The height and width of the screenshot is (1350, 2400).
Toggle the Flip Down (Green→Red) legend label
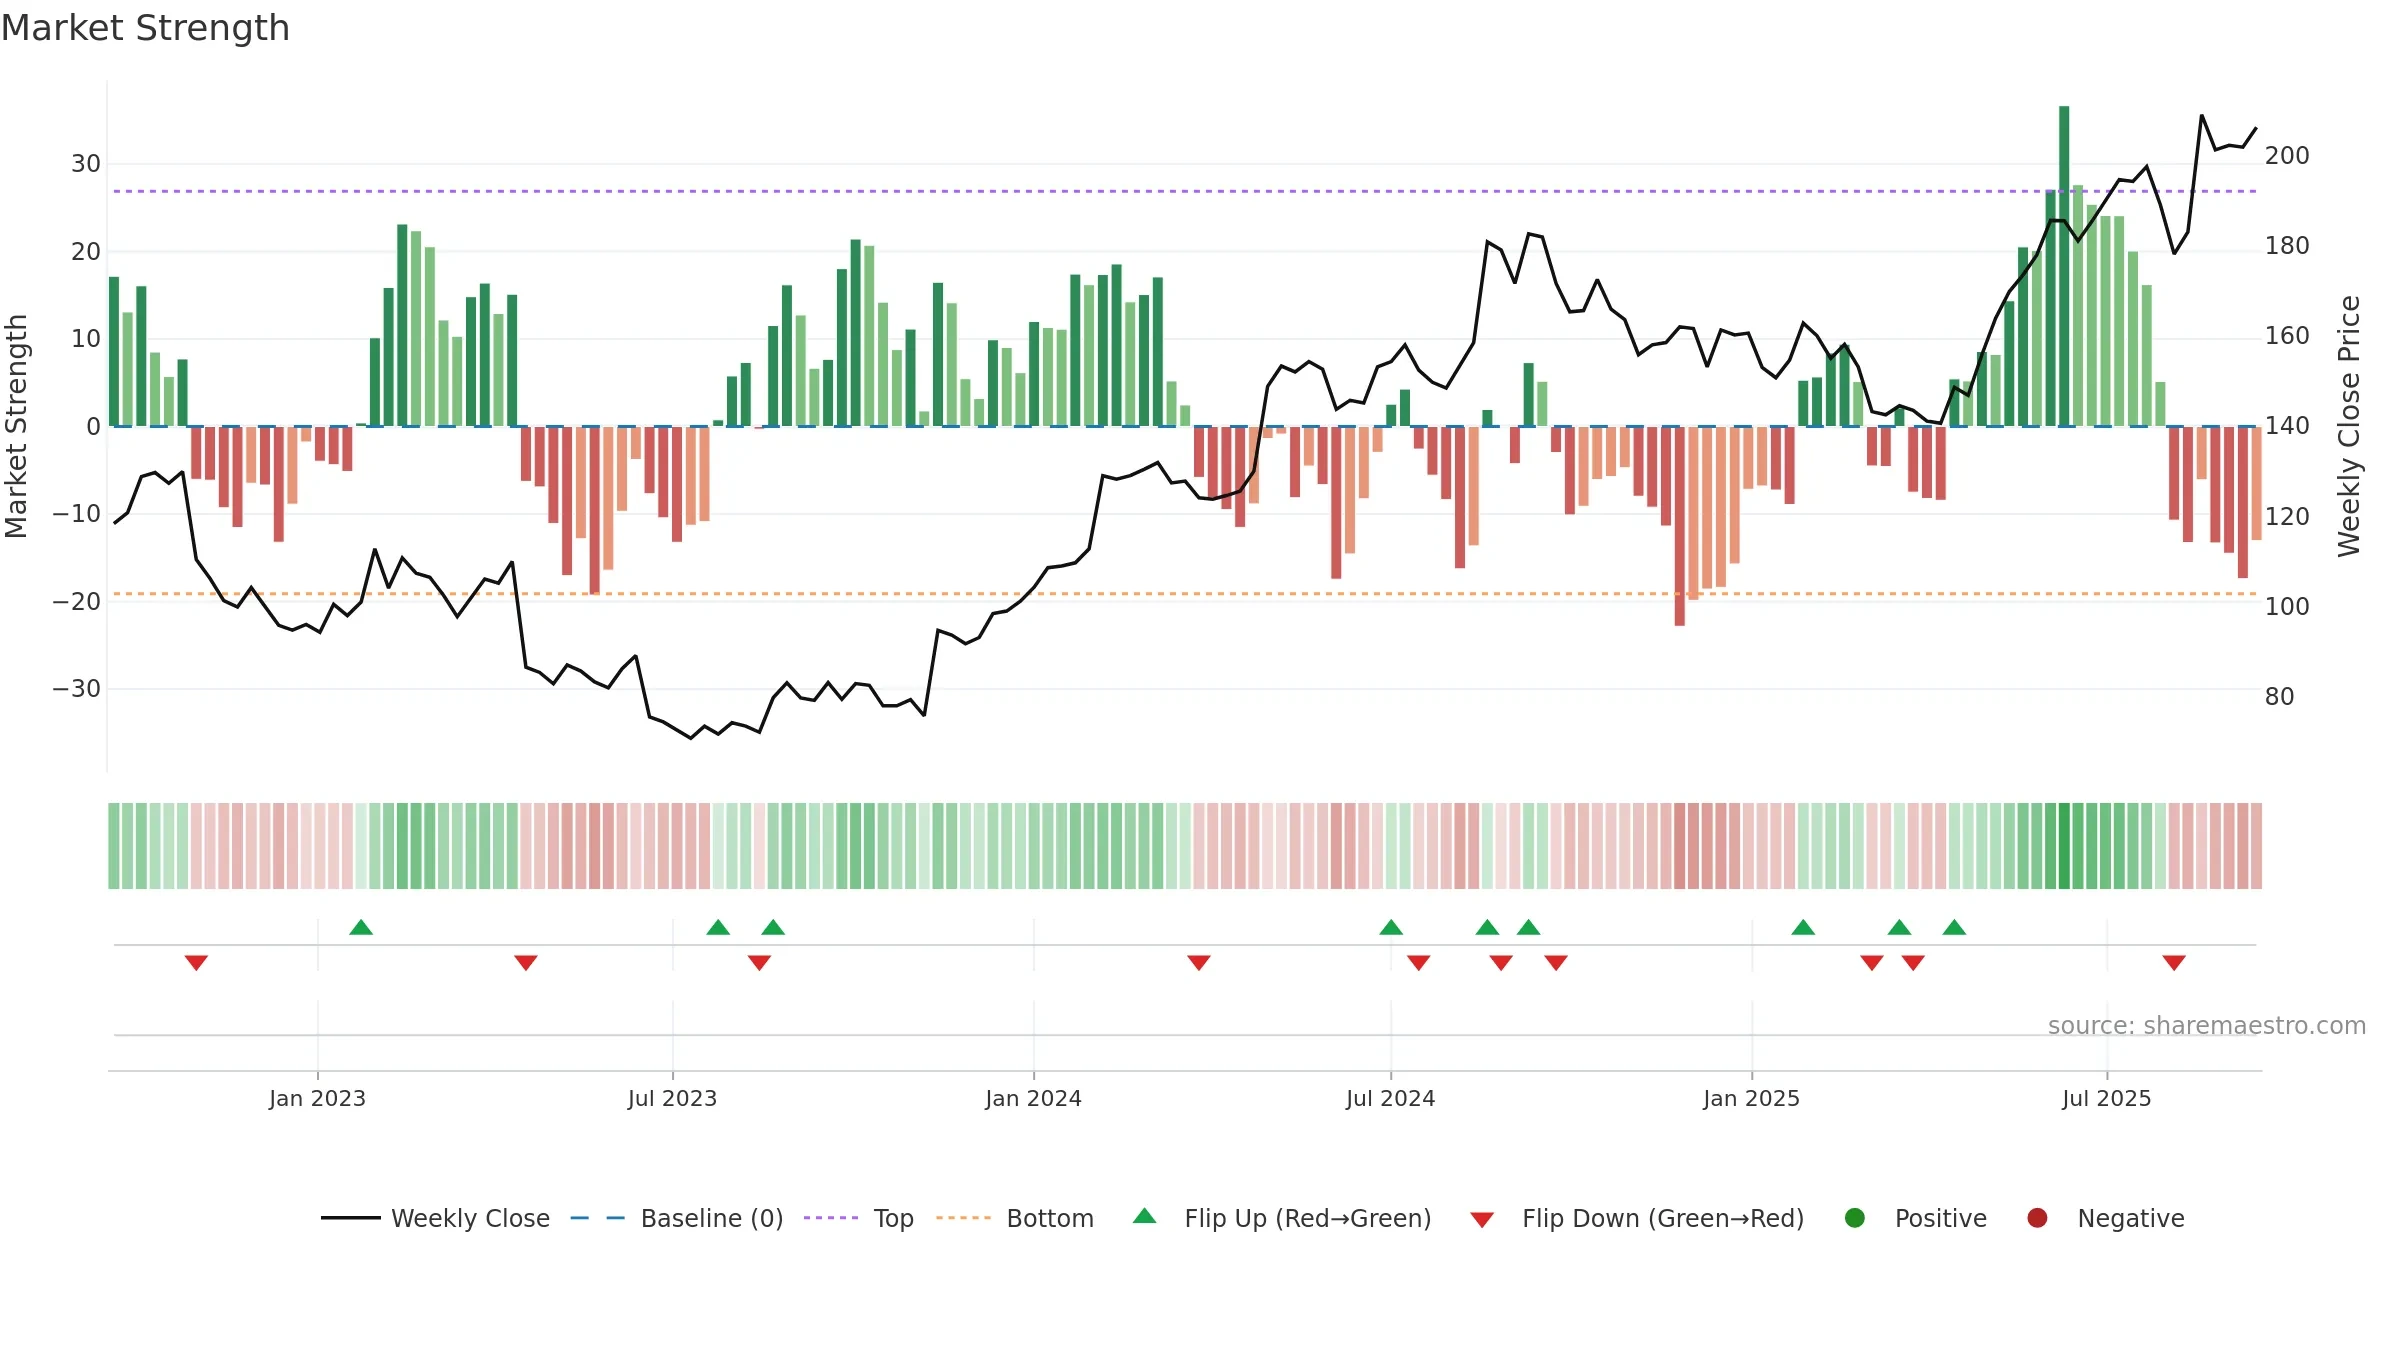(1663, 1219)
